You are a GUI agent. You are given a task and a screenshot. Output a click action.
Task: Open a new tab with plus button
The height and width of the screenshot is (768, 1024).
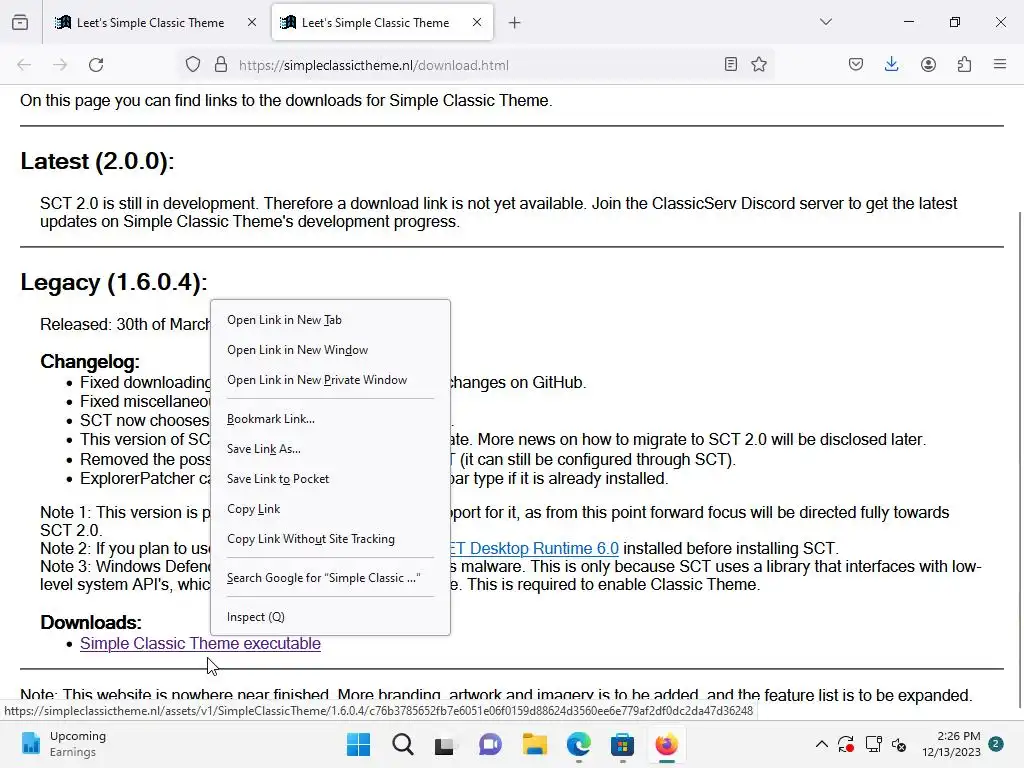click(x=515, y=23)
